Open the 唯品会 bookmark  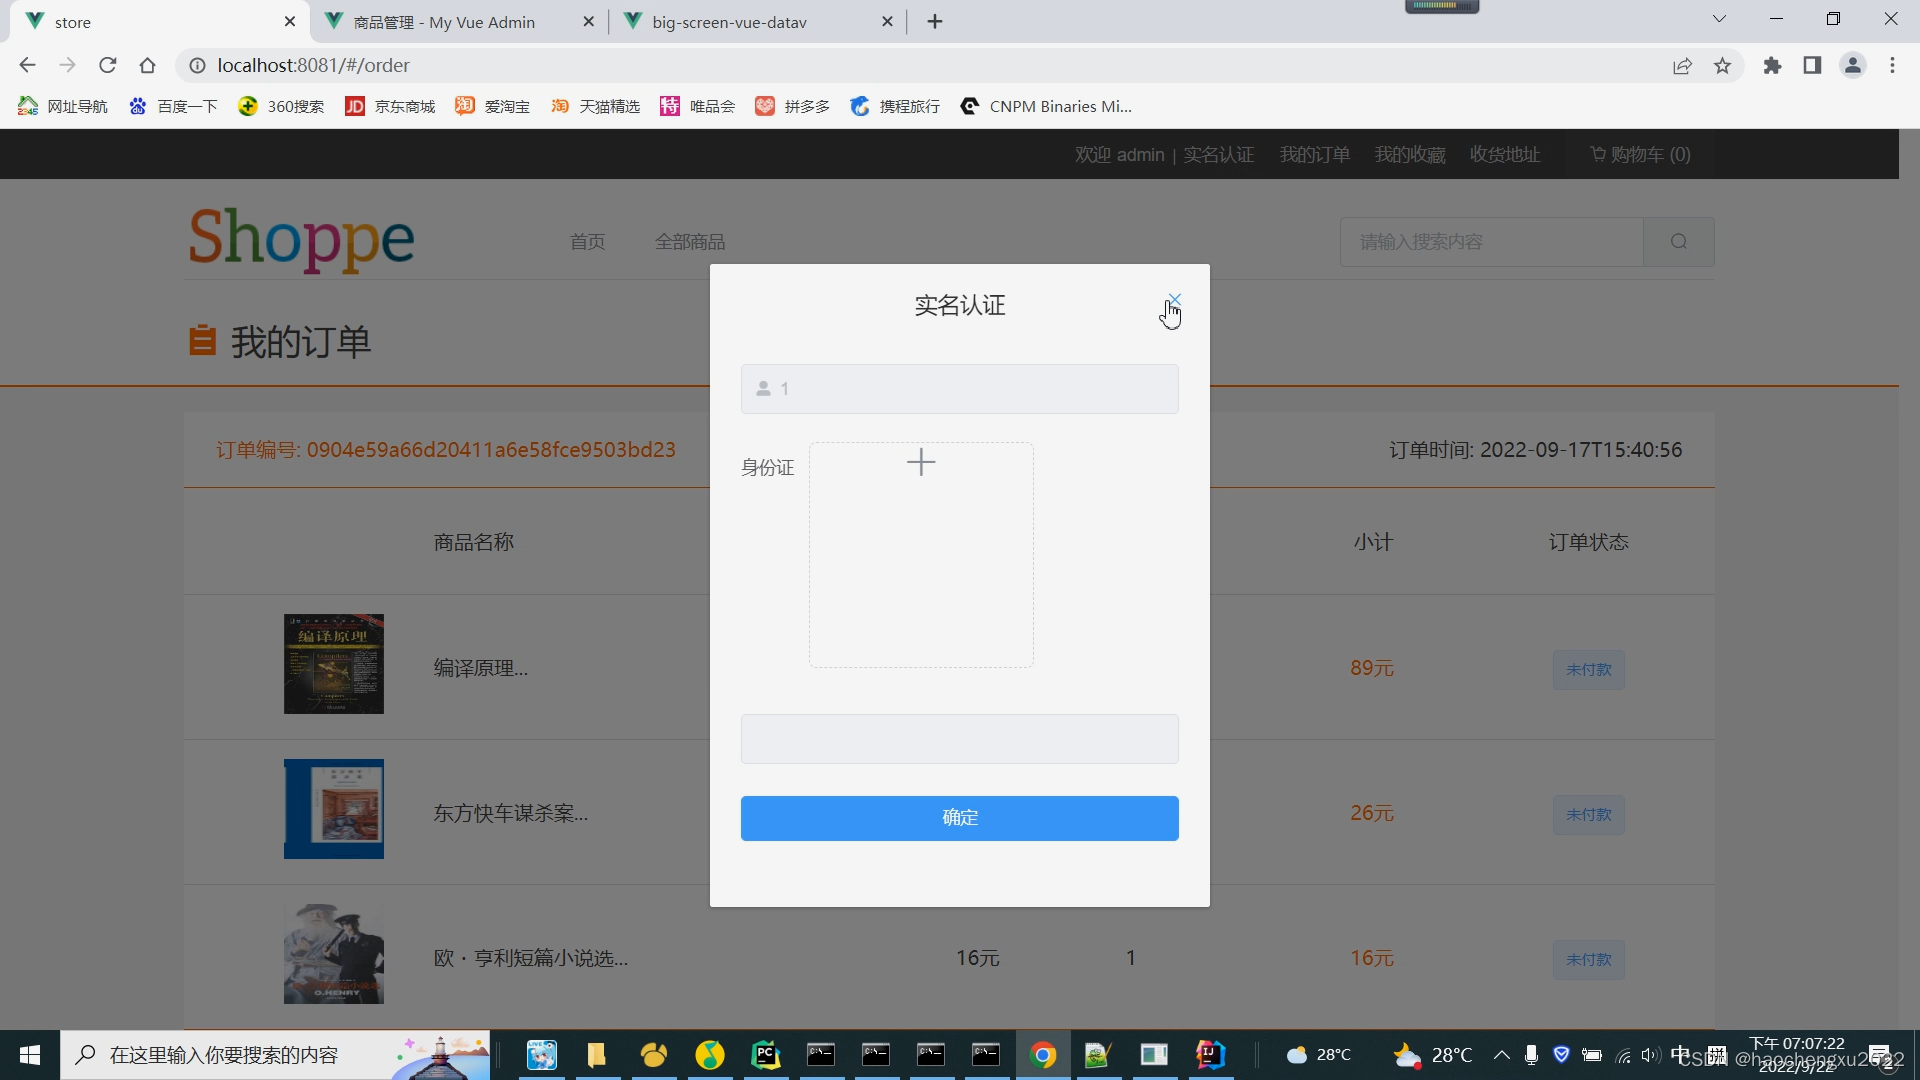[697, 106]
